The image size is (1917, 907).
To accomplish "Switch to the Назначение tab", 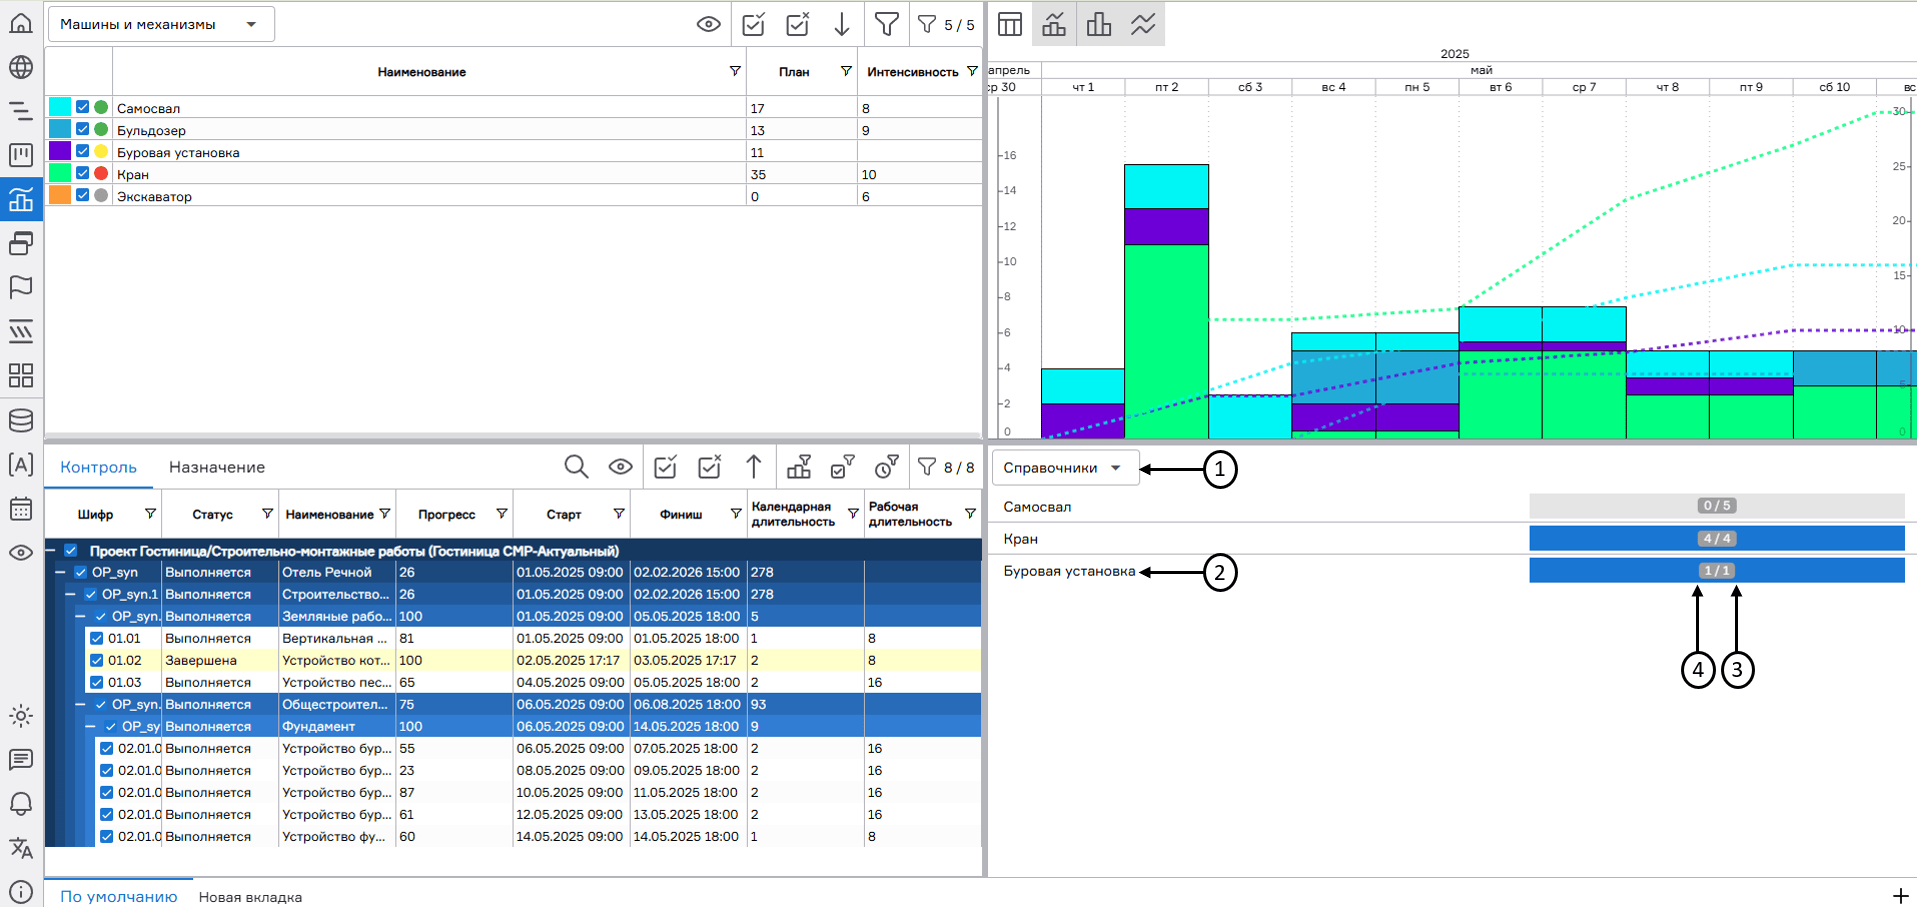I will [x=216, y=467].
